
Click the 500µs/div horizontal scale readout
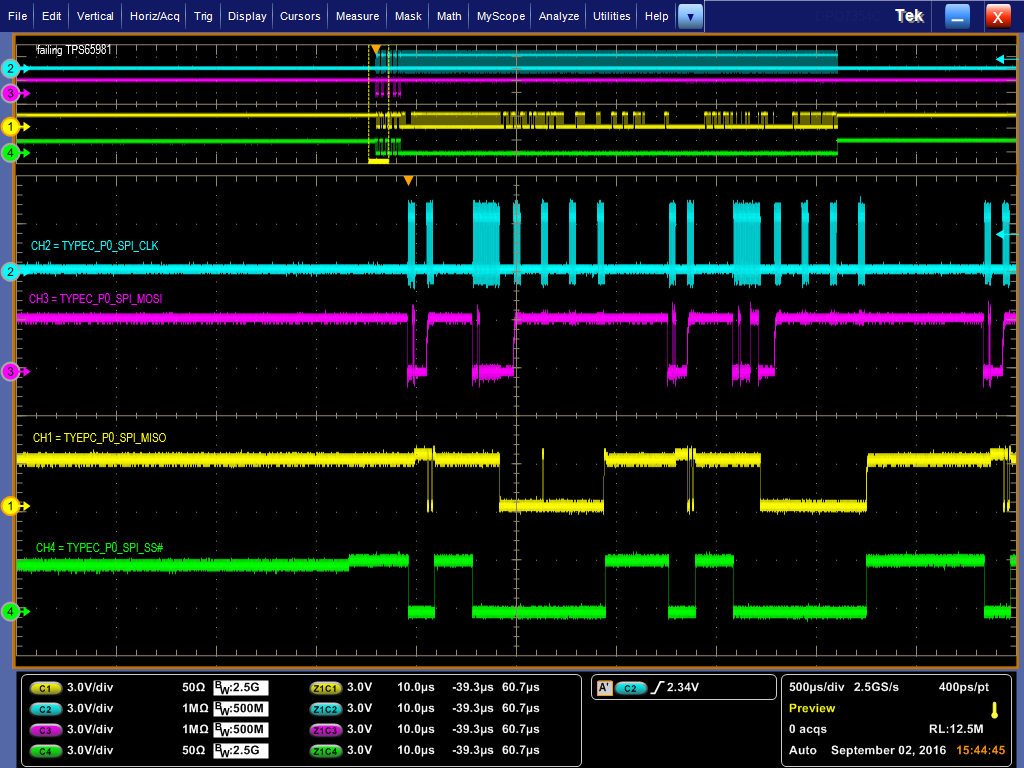pyautogui.click(x=816, y=687)
